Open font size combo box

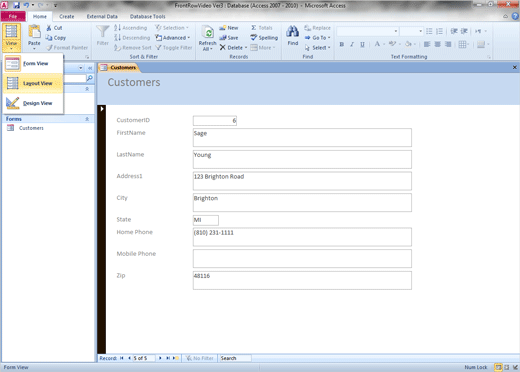pyautogui.click(x=421, y=31)
